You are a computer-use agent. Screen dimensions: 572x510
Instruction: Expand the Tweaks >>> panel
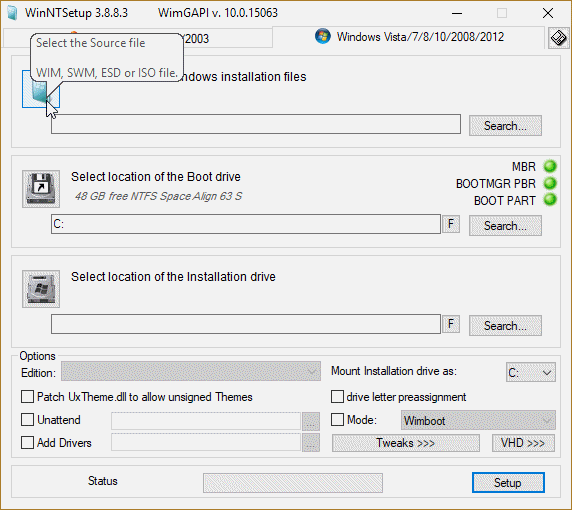coord(405,443)
